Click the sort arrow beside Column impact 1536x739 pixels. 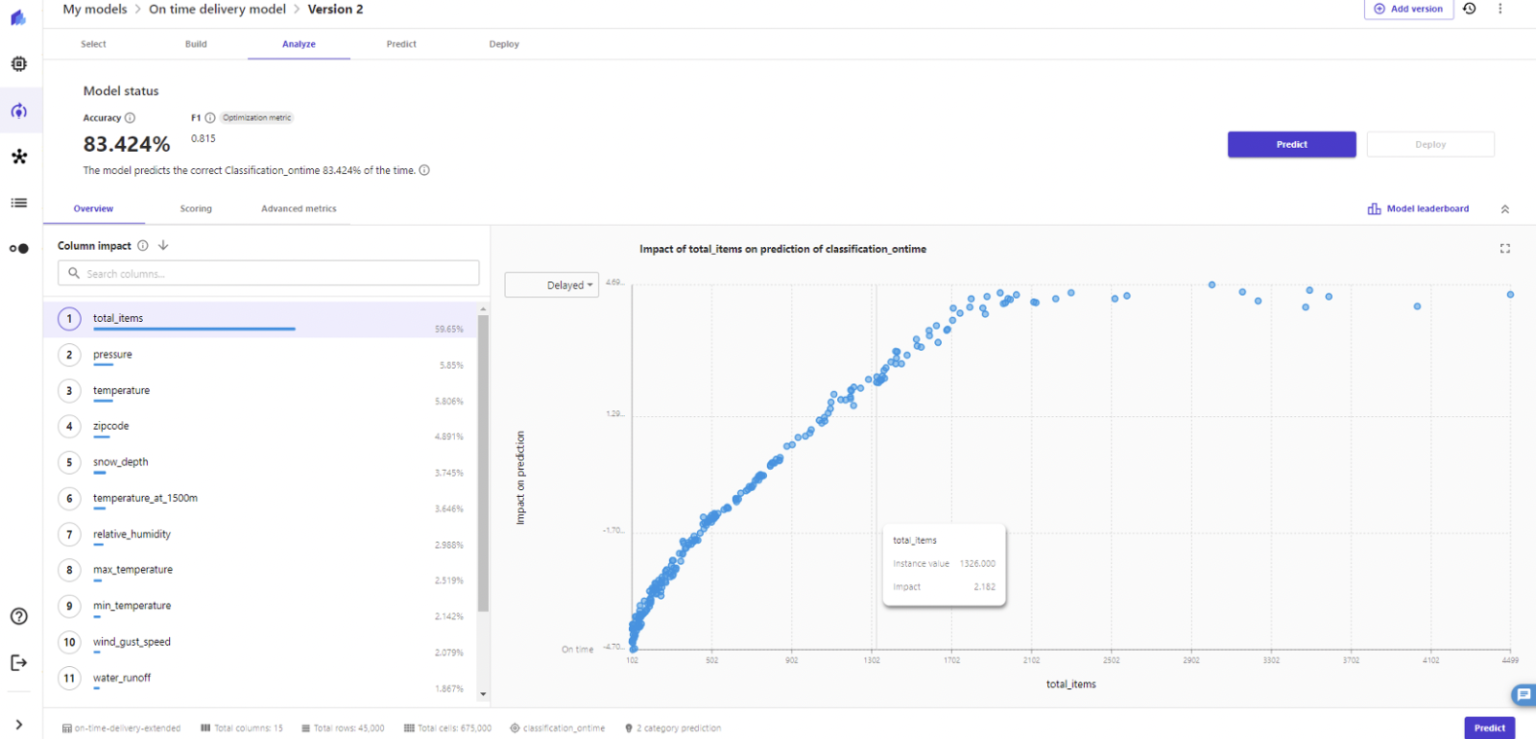point(163,246)
